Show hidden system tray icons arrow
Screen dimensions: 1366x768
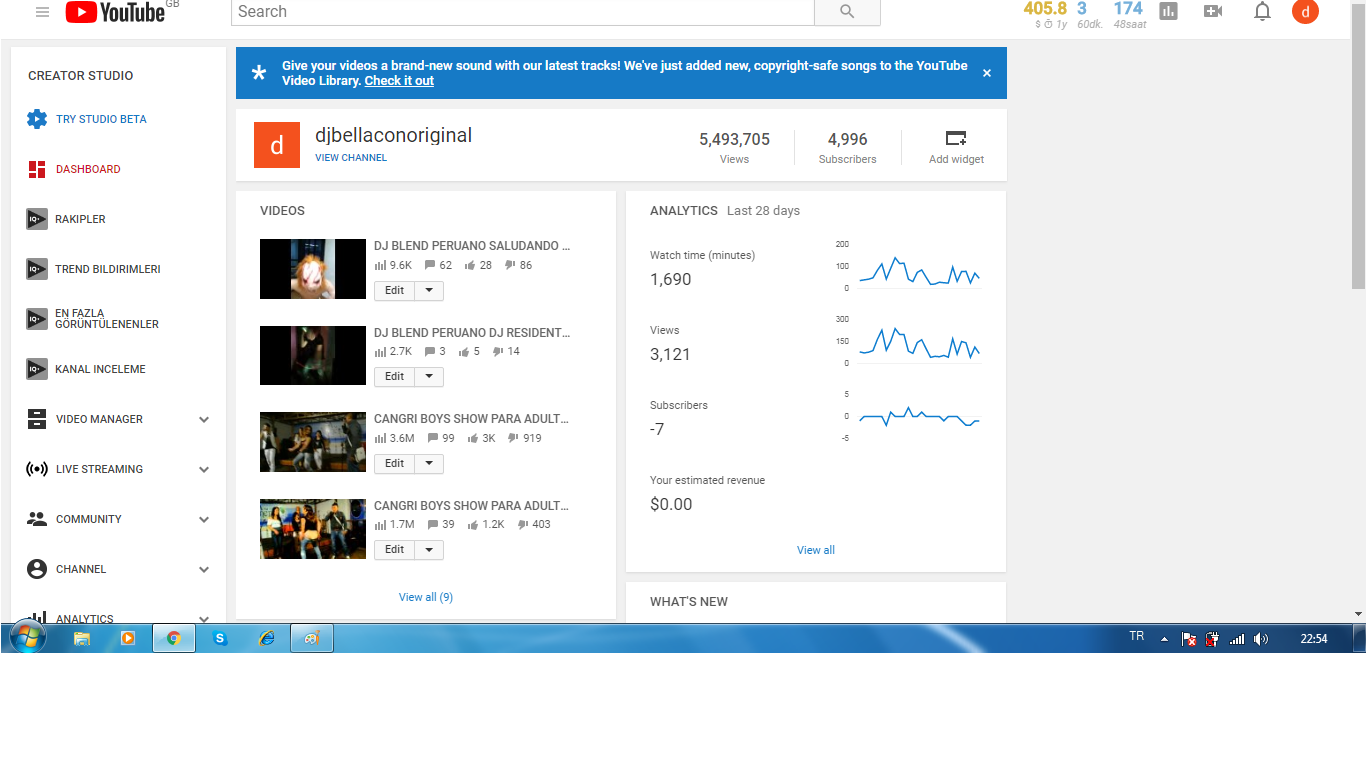(x=1164, y=639)
